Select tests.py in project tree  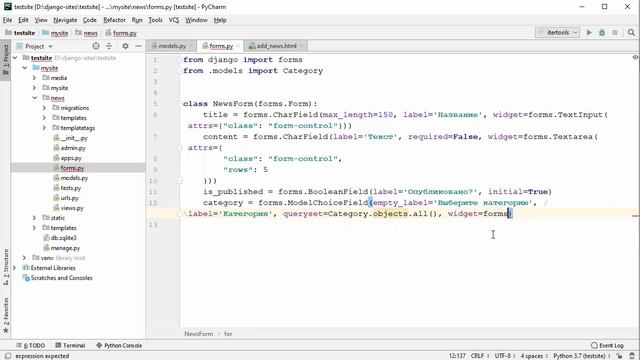pyautogui.click(x=71, y=188)
